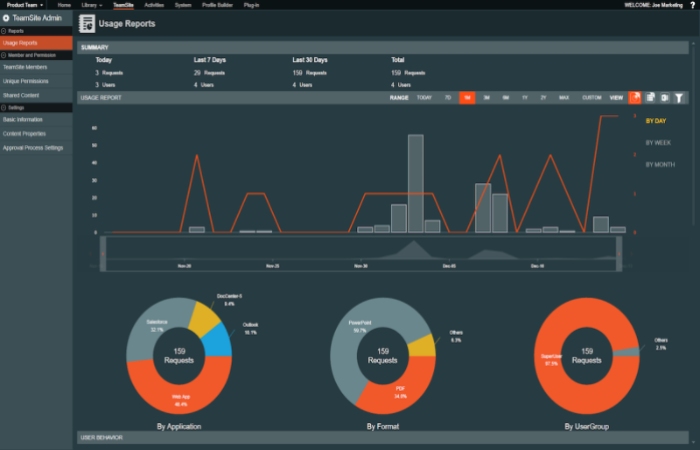Group chart BY WEEK

tap(658, 143)
